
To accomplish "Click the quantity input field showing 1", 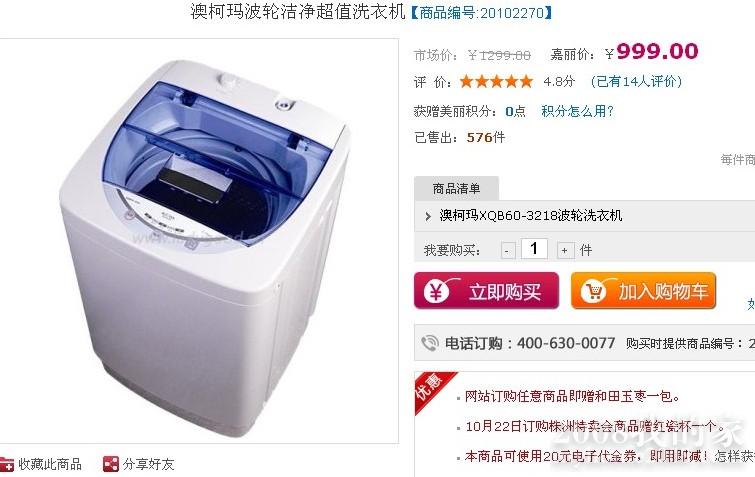I will 534,249.
